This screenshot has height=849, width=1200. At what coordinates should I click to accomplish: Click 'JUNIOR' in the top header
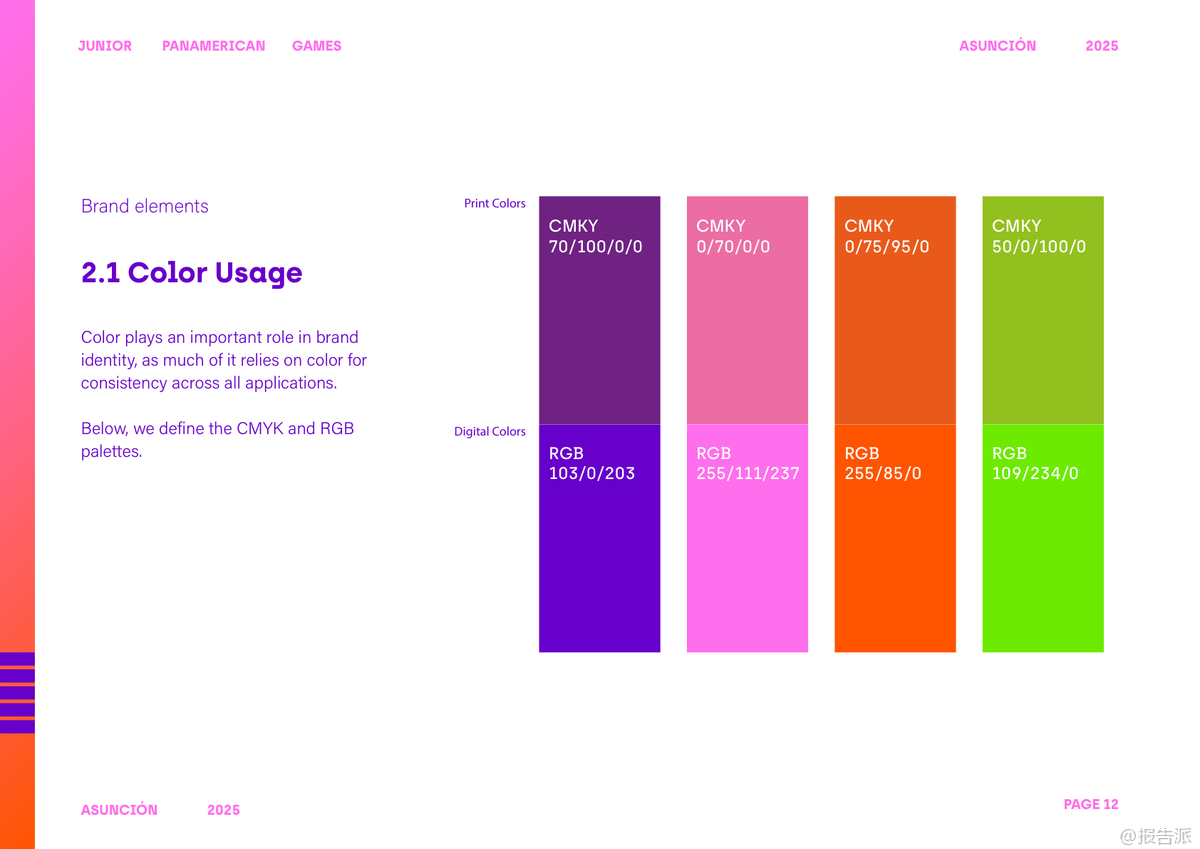pyautogui.click(x=105, y=46)
